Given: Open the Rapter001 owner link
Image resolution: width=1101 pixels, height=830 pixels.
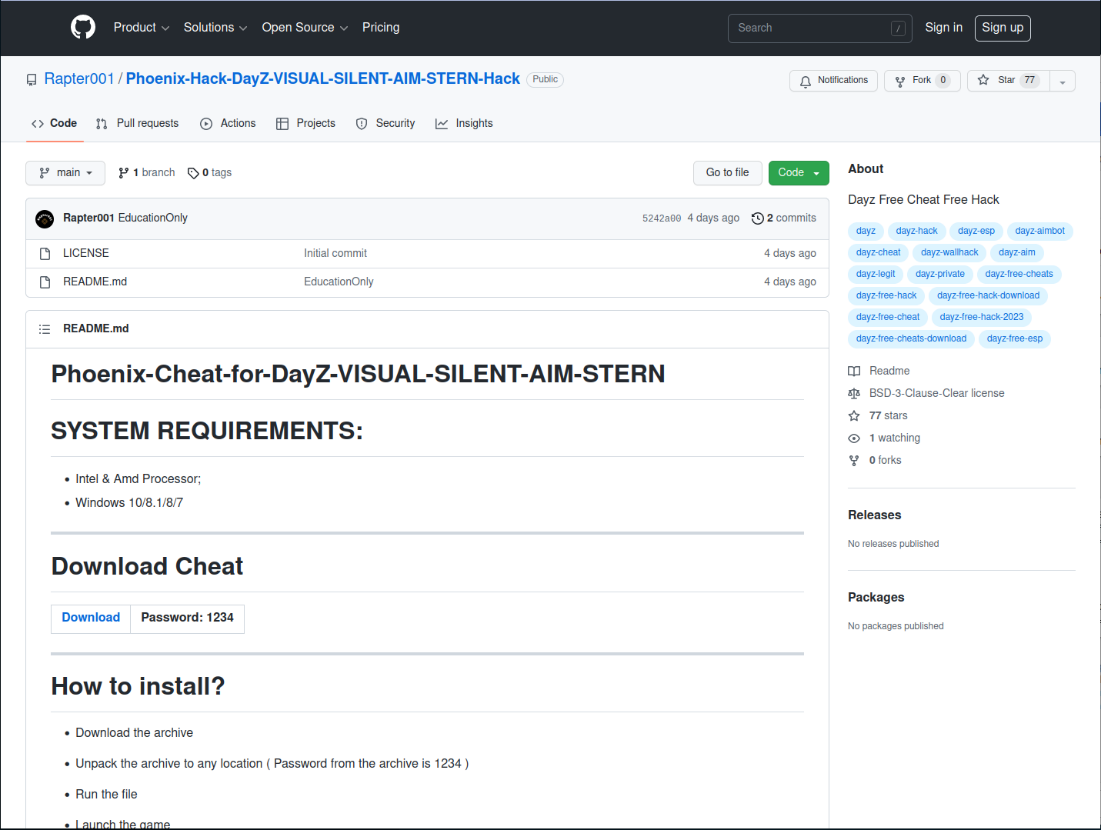Looking at the screenshot, I should click(x=79, y=79).
